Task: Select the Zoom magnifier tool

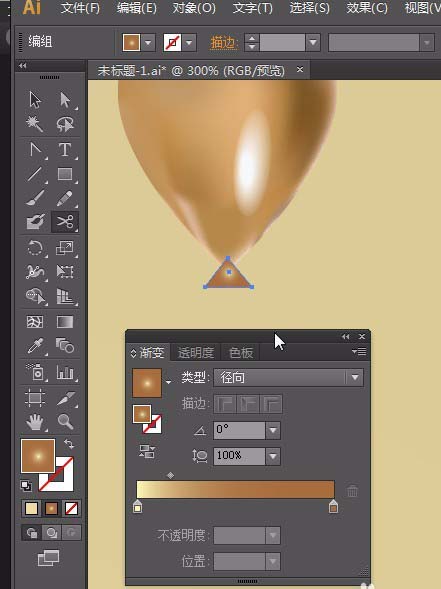Action: click(x=65, y=422)
